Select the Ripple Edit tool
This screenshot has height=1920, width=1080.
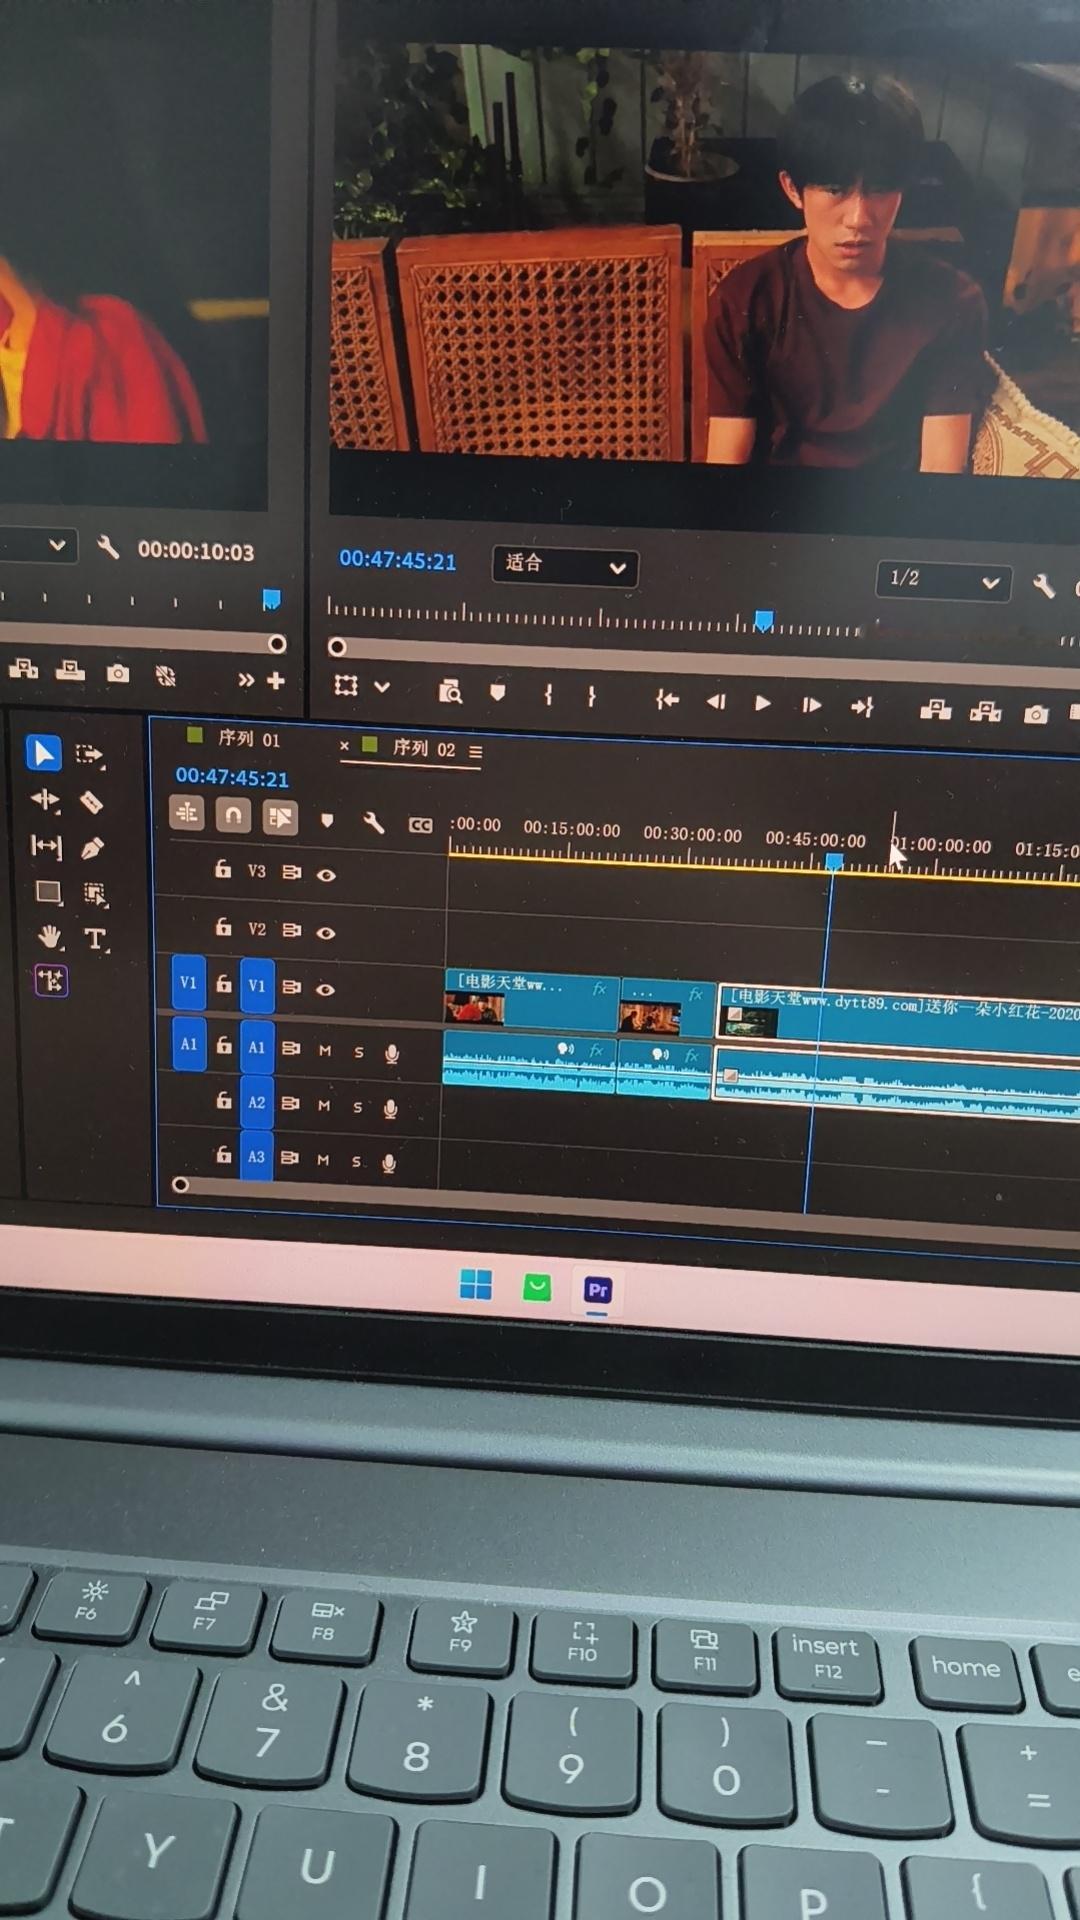tap(45, 800)
